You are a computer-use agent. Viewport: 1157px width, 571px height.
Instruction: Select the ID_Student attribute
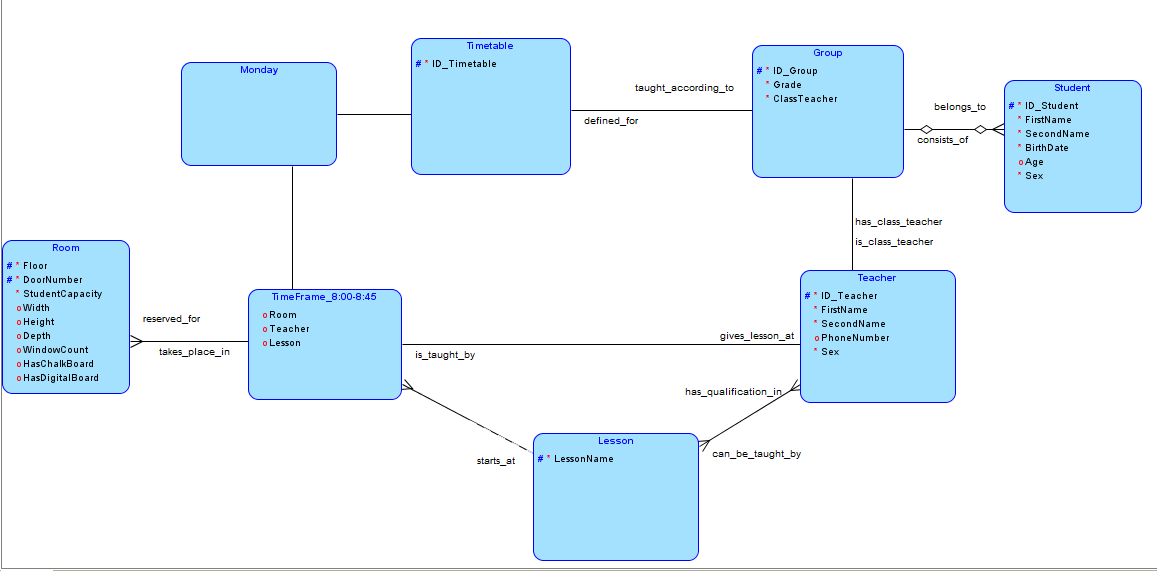[x=1051, y=105]
